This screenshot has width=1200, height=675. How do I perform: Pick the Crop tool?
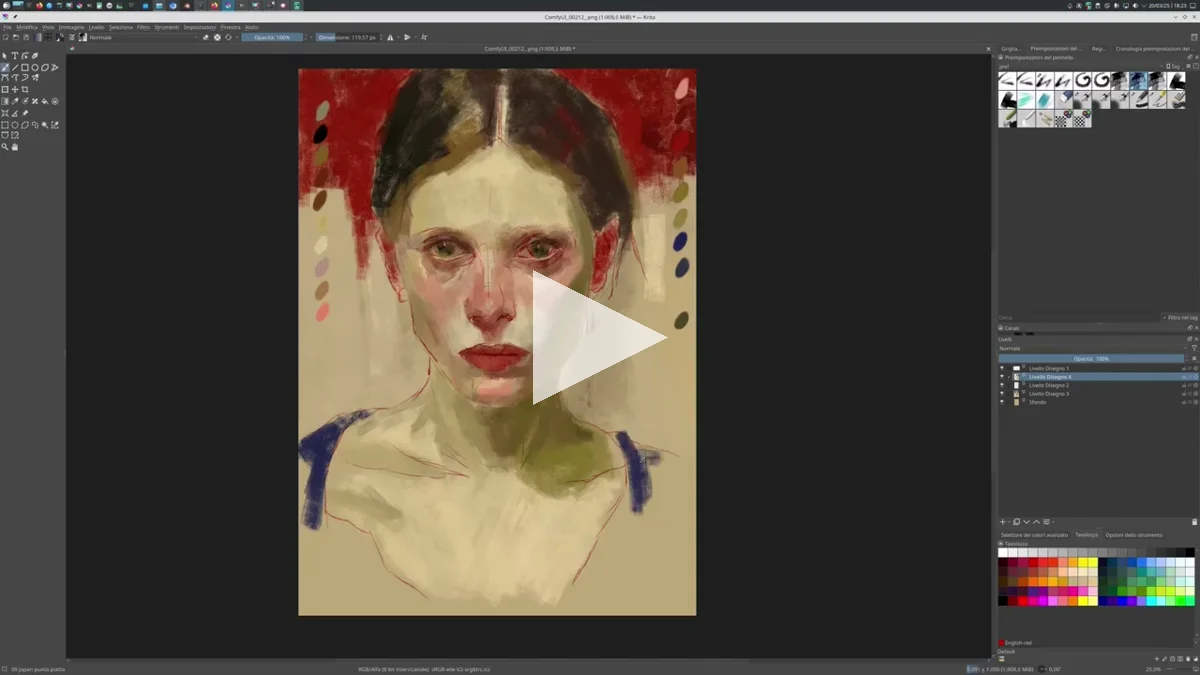tap(25, 89)
